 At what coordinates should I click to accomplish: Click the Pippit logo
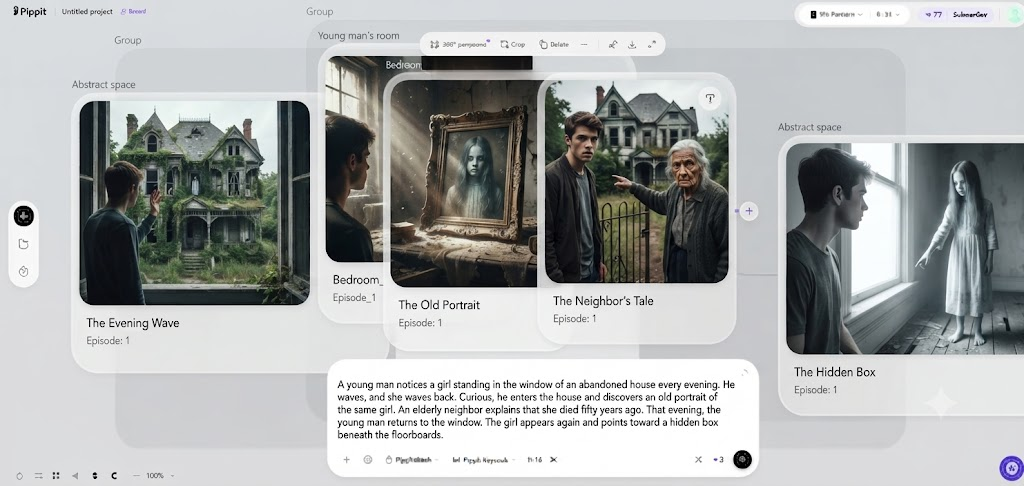coord(29,12)
